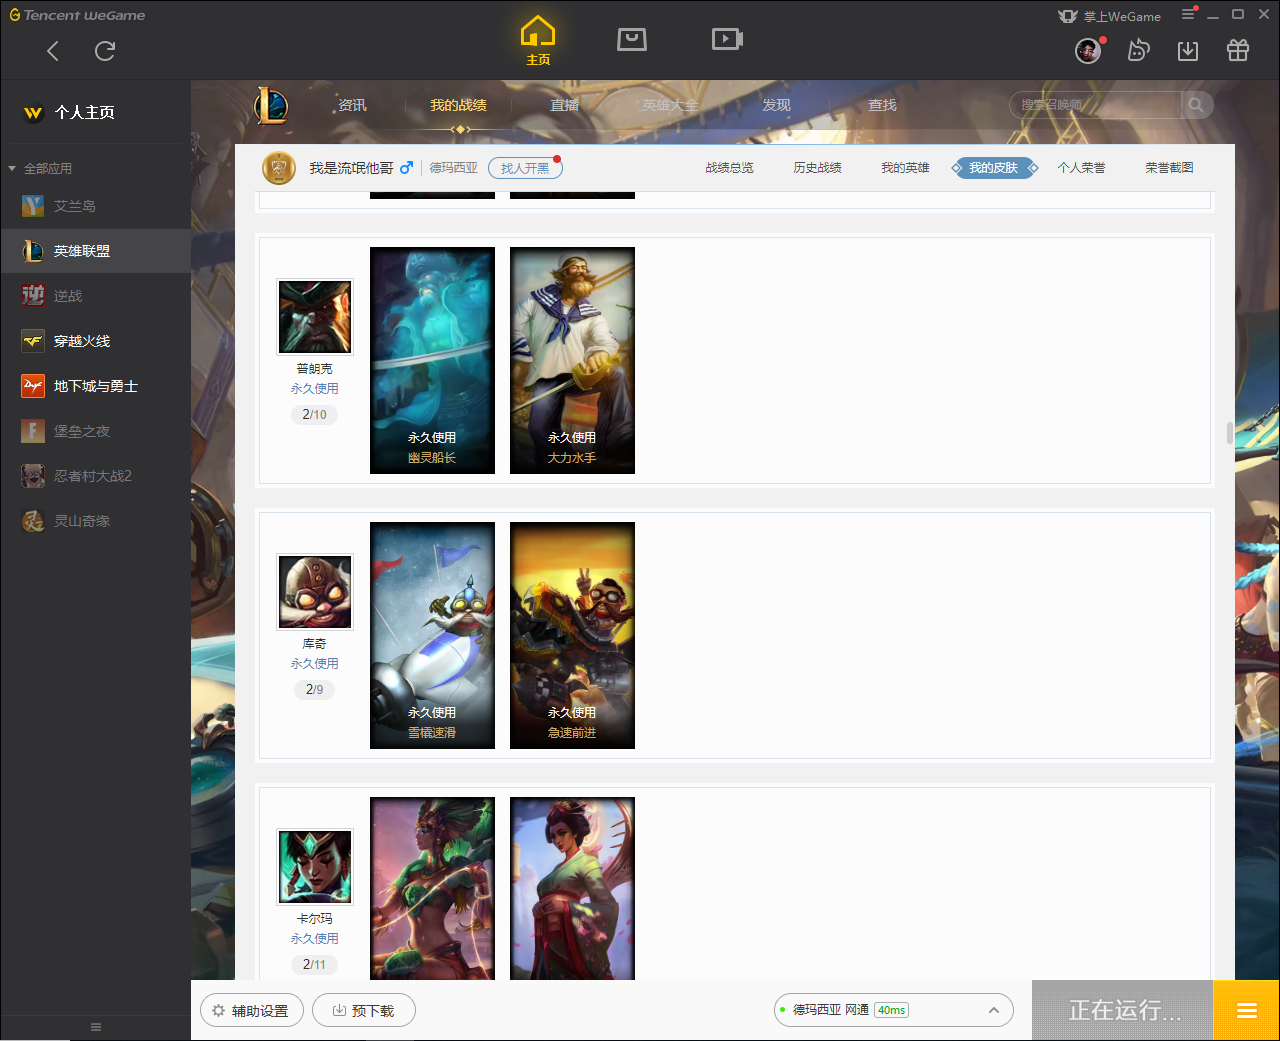
Task: Click the League of Legends logo in nav bar
Action: tap(271, 105)
